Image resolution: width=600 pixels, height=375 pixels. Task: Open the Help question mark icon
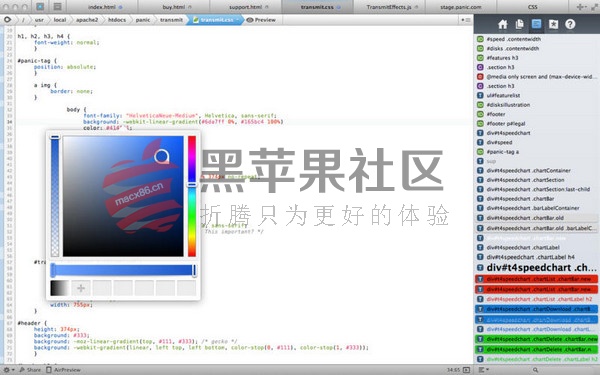click(x=570, y=24)
